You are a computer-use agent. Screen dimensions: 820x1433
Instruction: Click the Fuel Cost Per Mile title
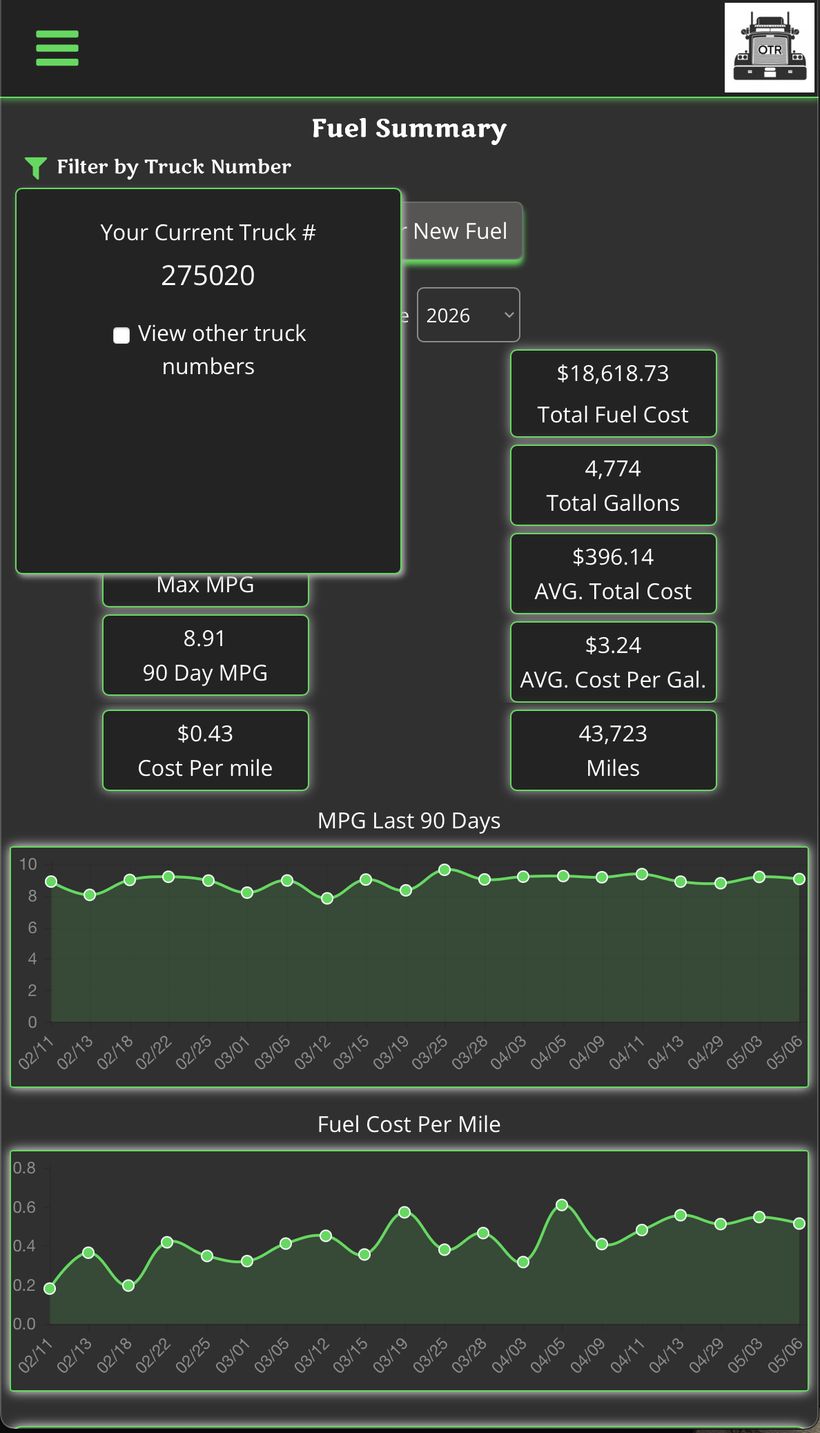[409, 1125]
